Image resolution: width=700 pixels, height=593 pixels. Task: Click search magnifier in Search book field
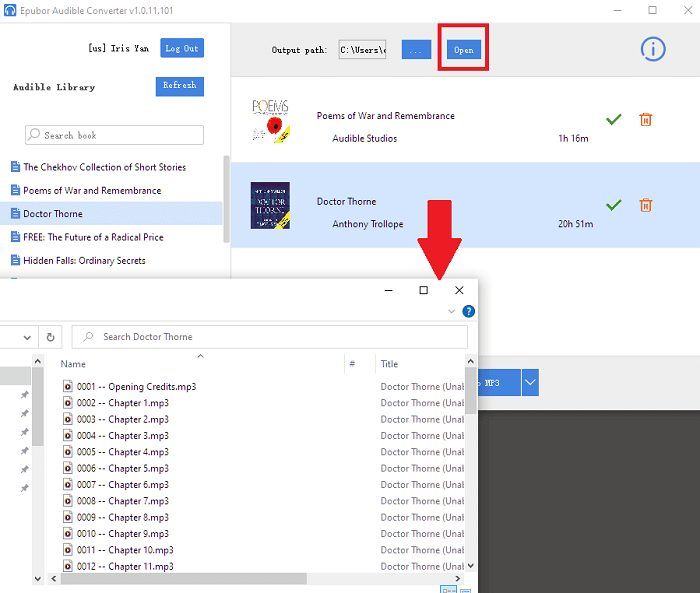point(34,134)
